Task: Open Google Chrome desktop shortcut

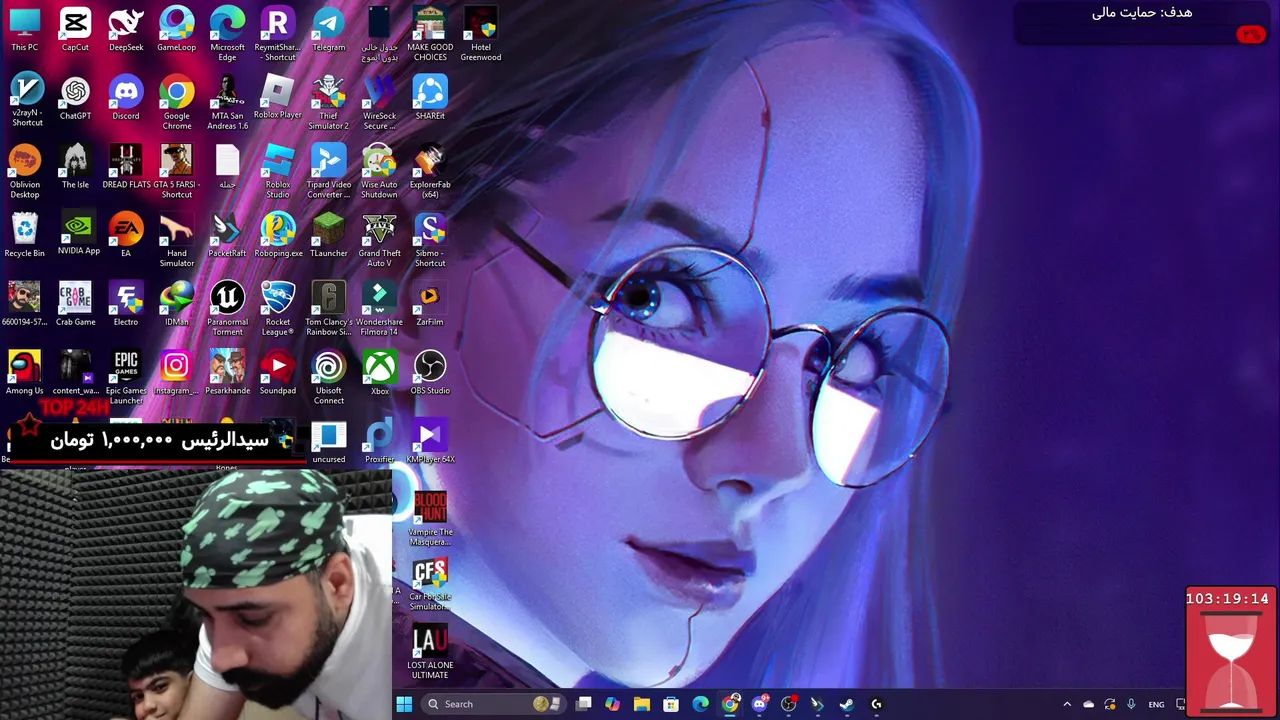Action: 177,103
